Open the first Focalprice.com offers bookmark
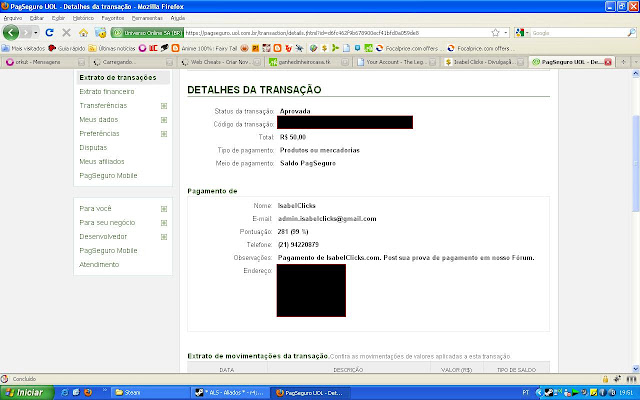The width and height of the screenshot is (640, 400). coord(409,48)
